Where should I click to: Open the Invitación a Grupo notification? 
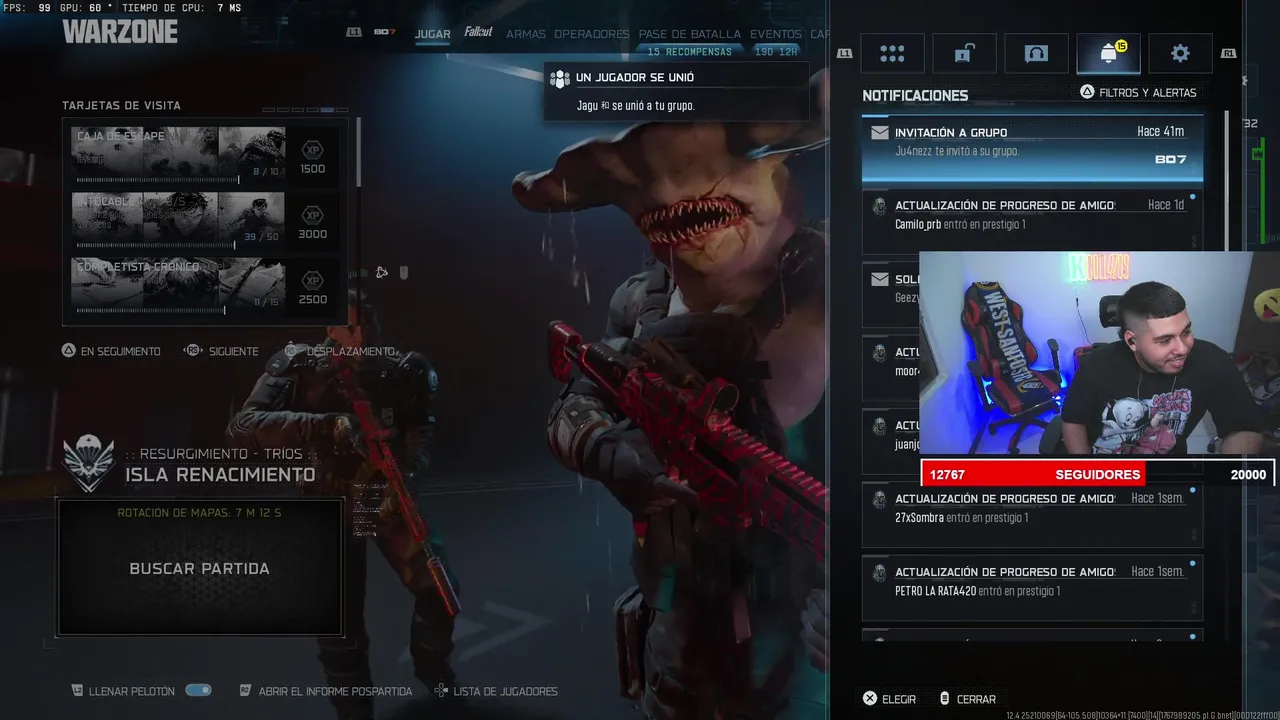coord(1032,147)
